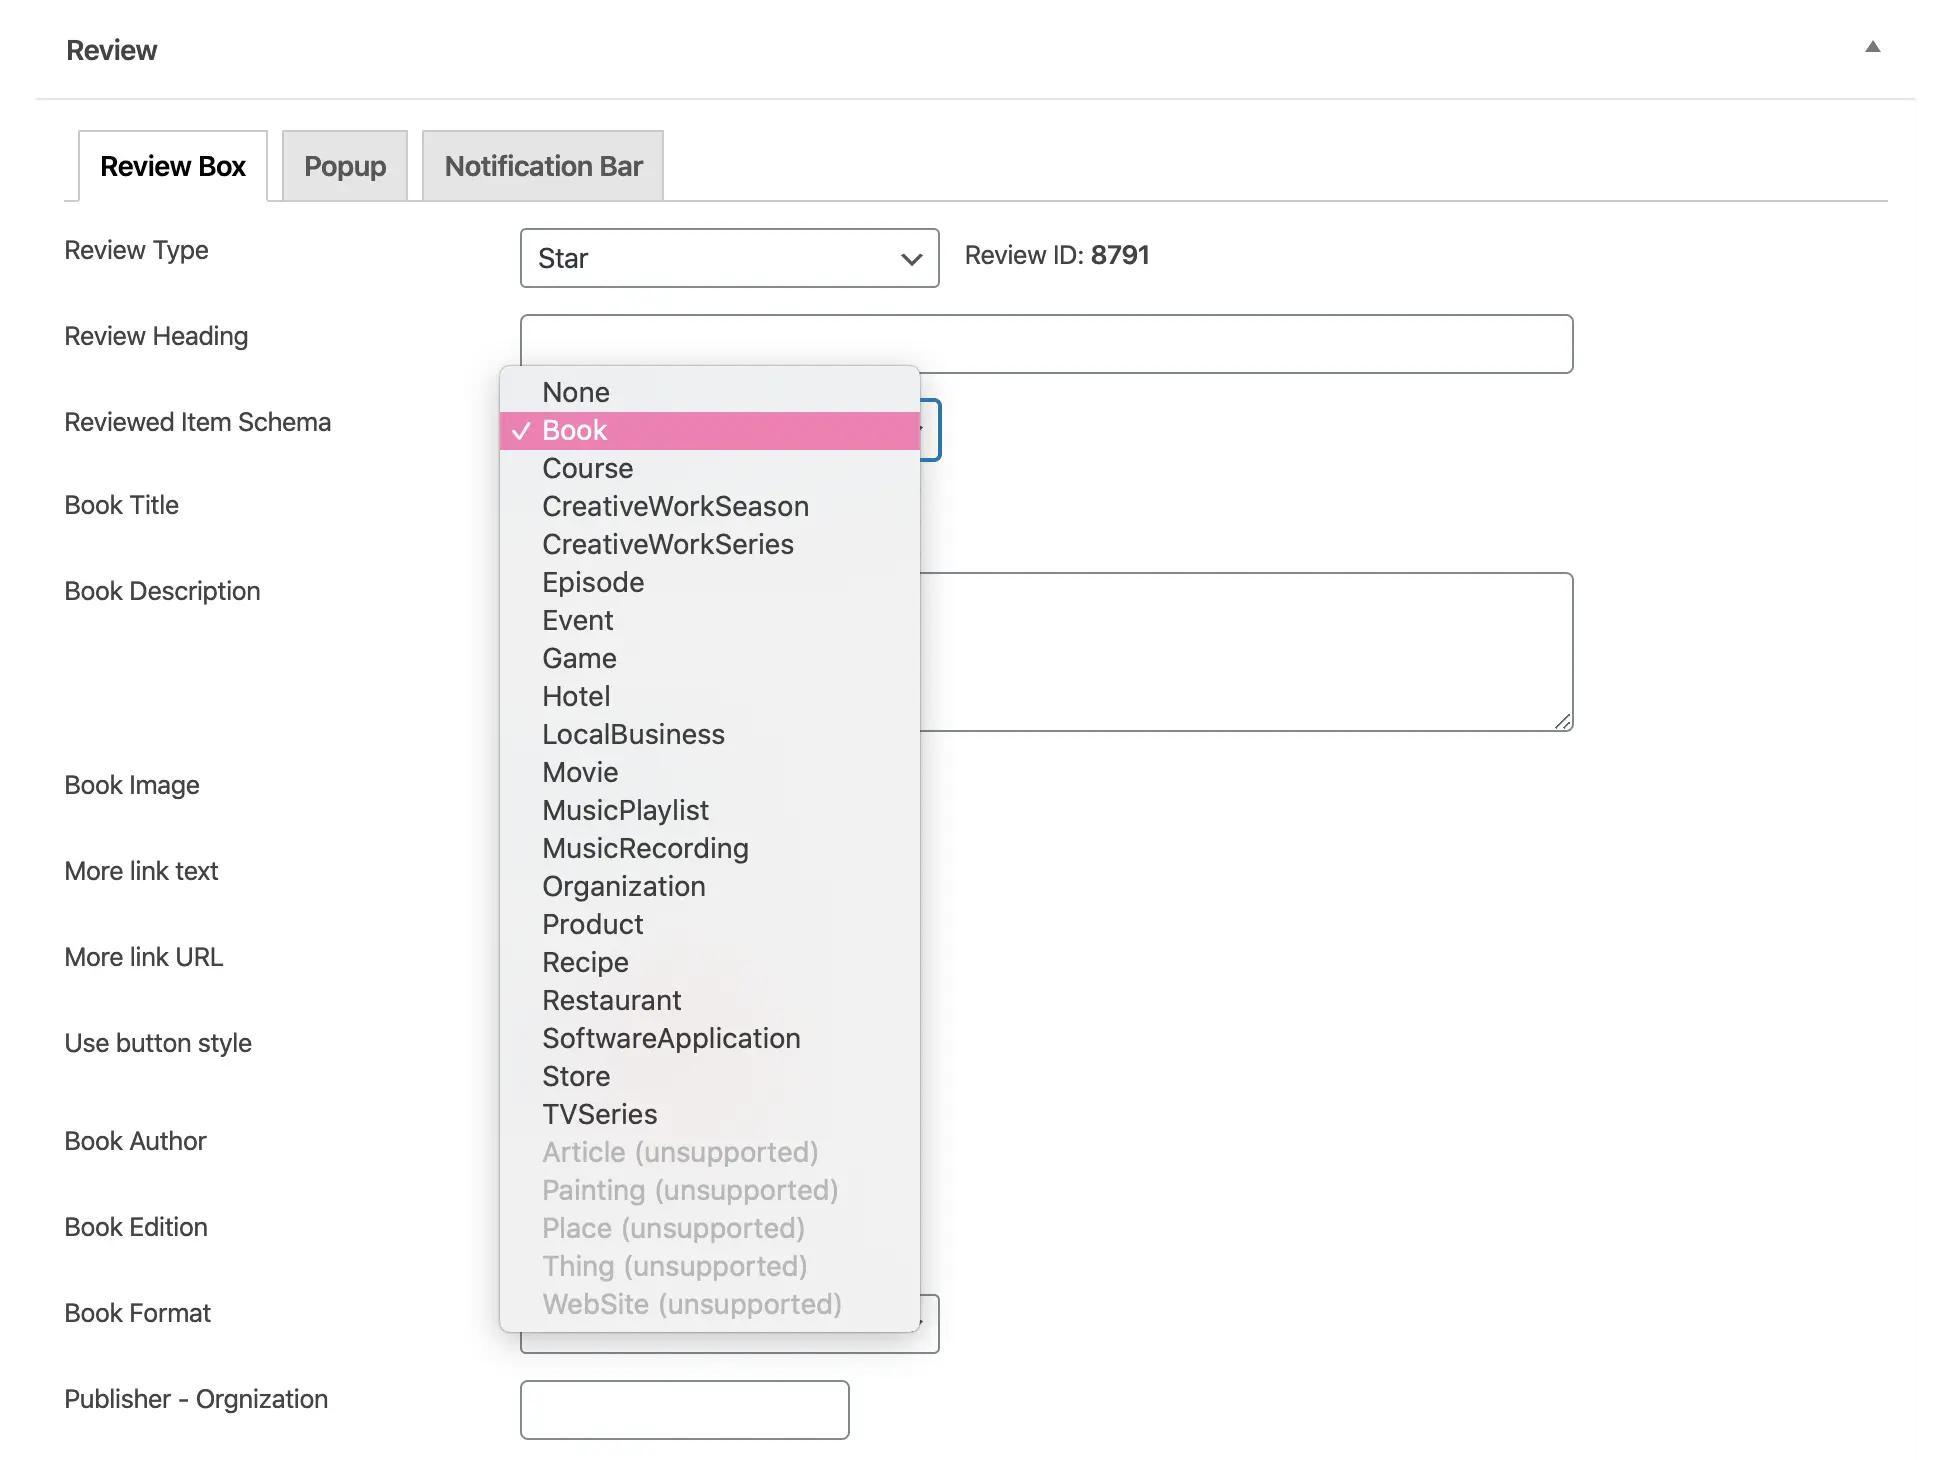Viewport: 1950px width, 1460px height.
Task: Click the Review Type label
Action: [137, 250]
